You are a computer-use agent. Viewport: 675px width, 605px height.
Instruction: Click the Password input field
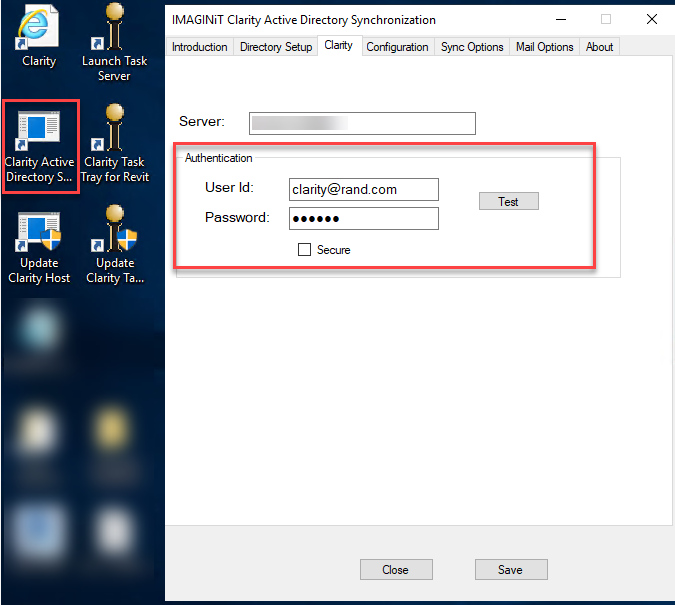tap(363, 219)
